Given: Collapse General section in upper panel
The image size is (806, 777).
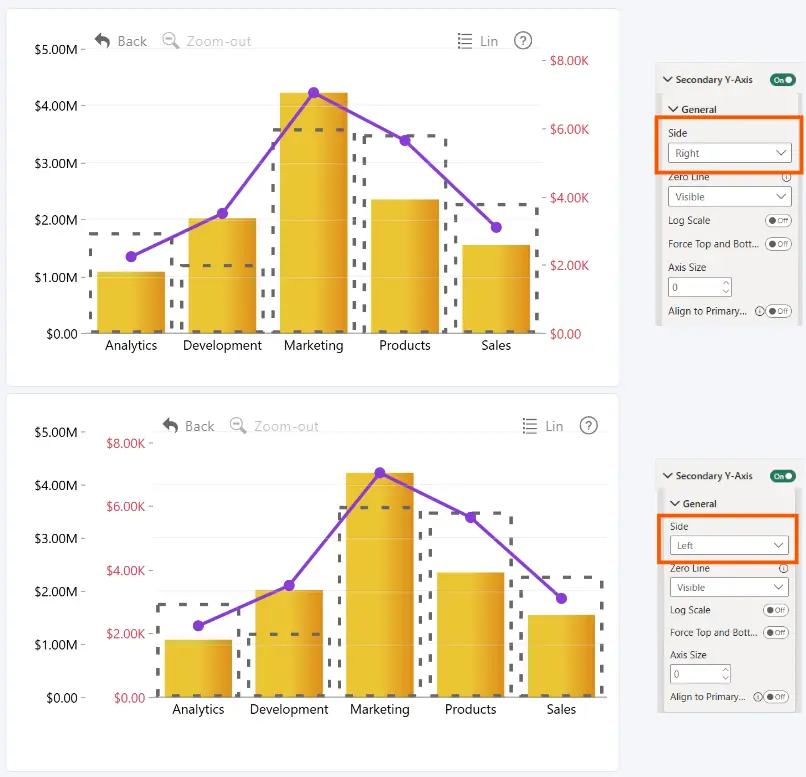Looking at the screenshot, I should [673, 109].
